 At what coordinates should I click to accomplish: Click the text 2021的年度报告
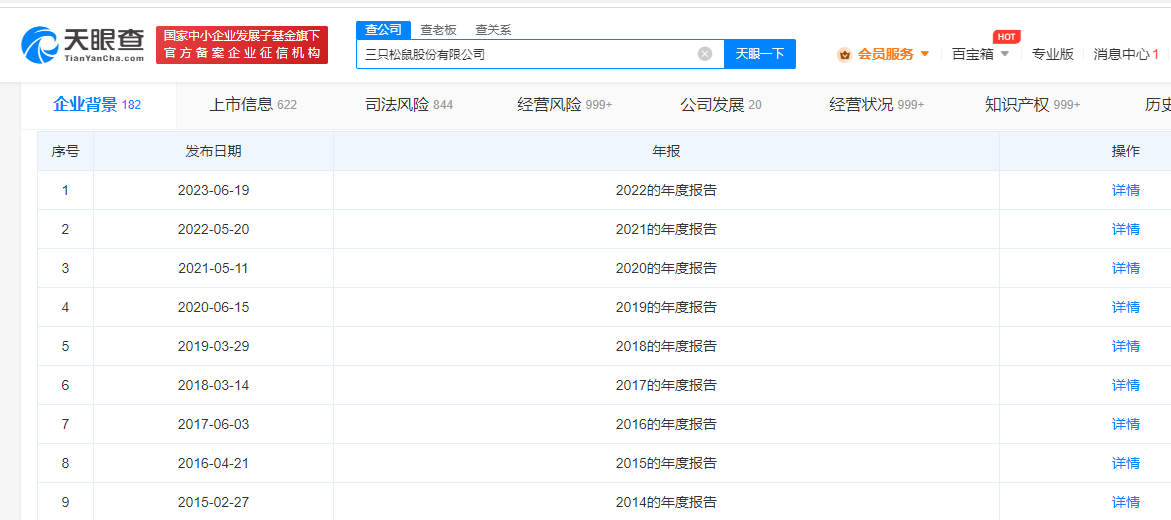[666, 229]
